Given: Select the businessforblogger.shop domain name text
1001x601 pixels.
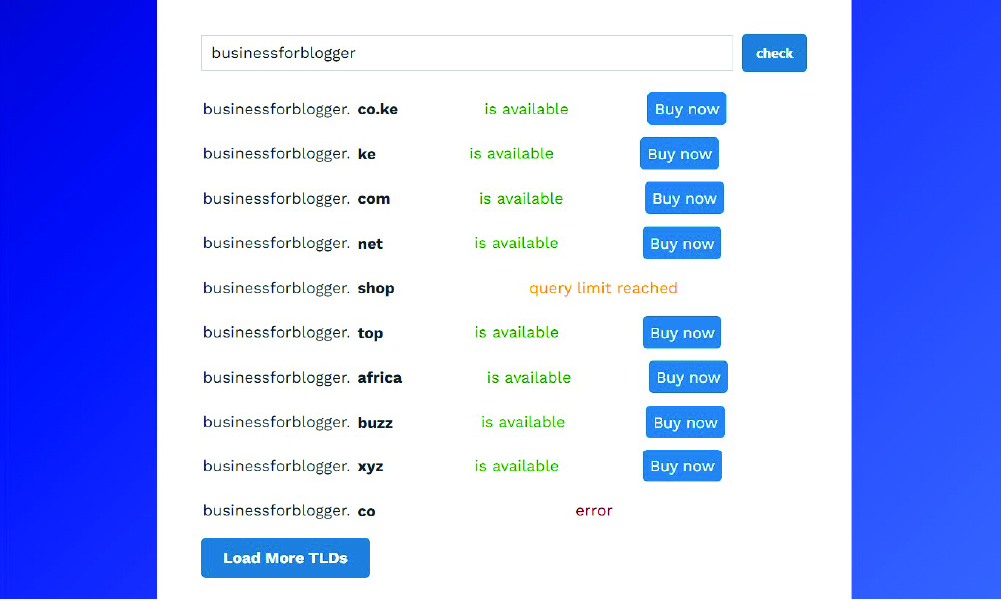Looking at the screenshot, I should tap(296, 288).
